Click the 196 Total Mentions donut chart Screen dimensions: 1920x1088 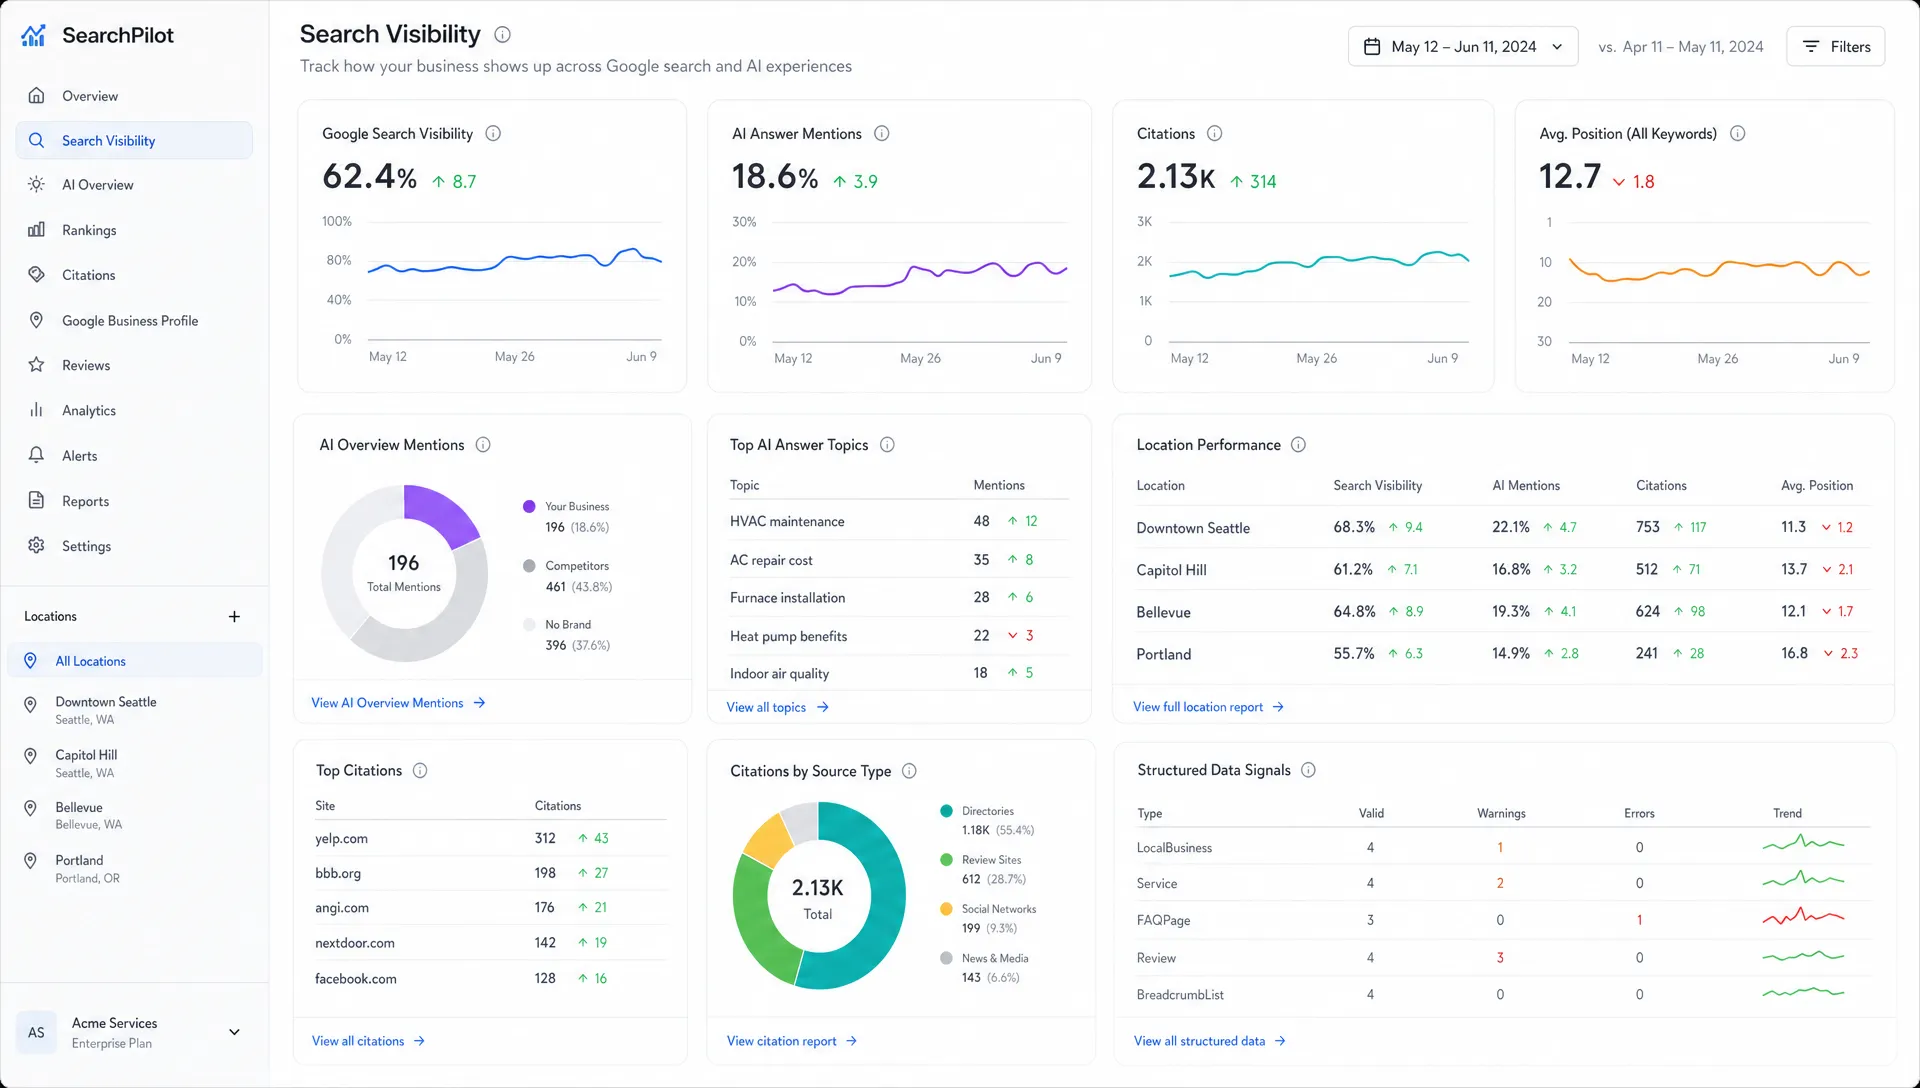404,573
